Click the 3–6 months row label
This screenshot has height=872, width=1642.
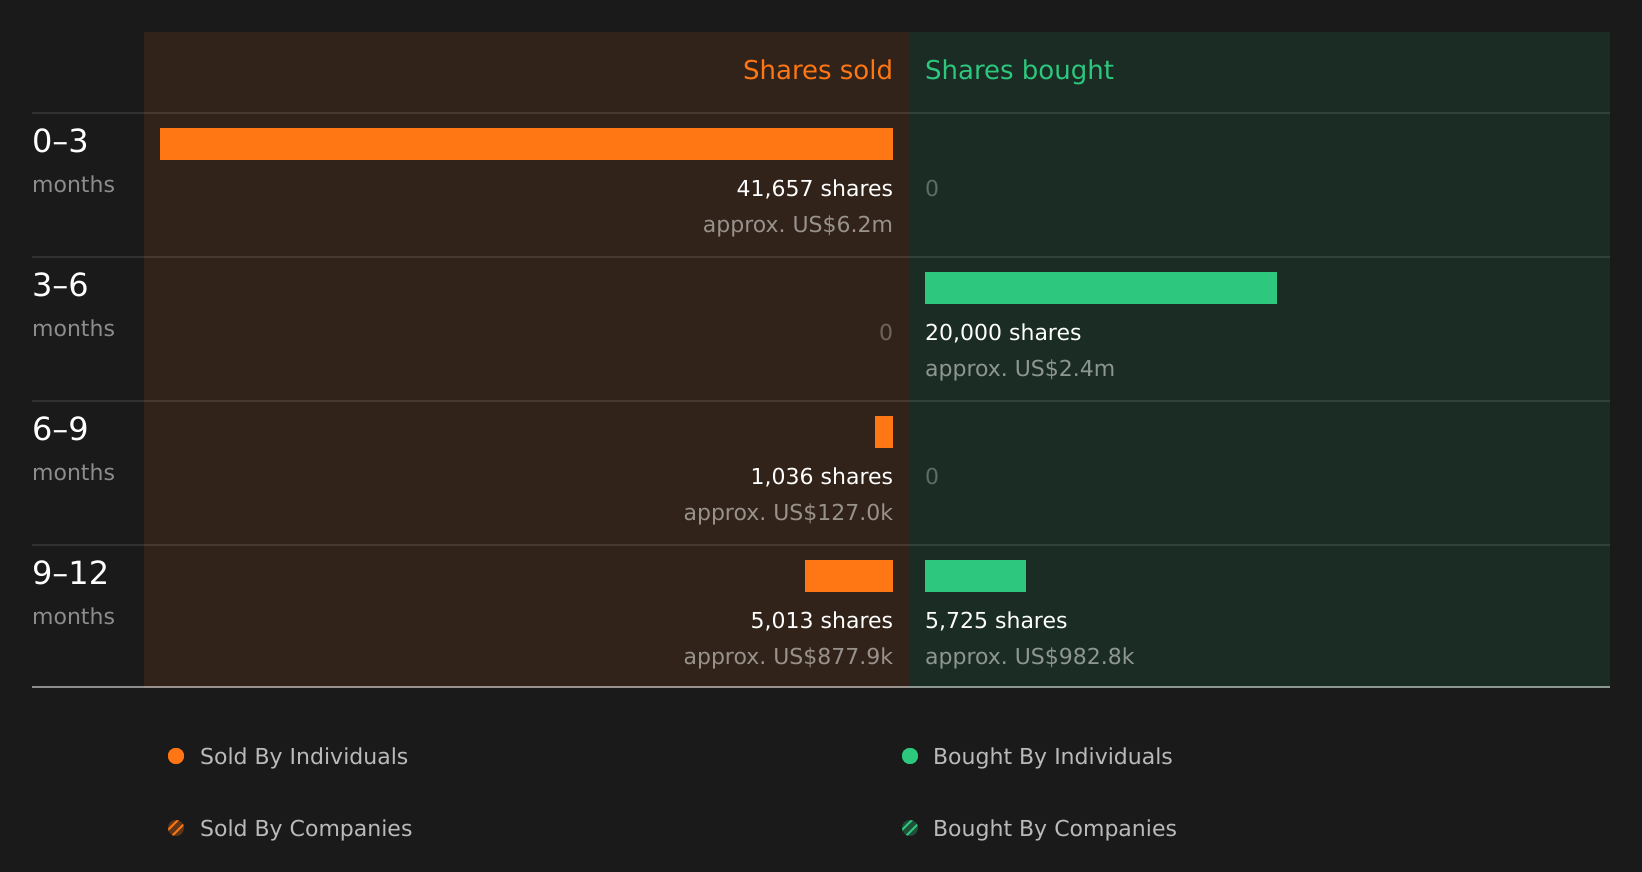click(73, 305)
